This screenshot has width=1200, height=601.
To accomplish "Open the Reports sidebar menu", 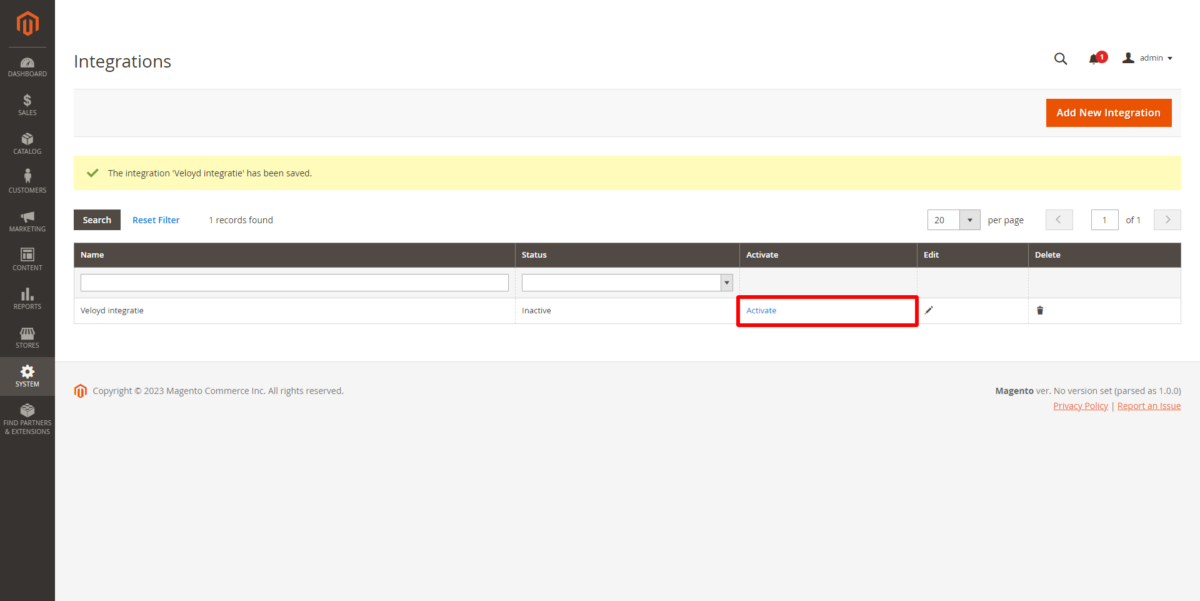I will (x=27, y=298).
